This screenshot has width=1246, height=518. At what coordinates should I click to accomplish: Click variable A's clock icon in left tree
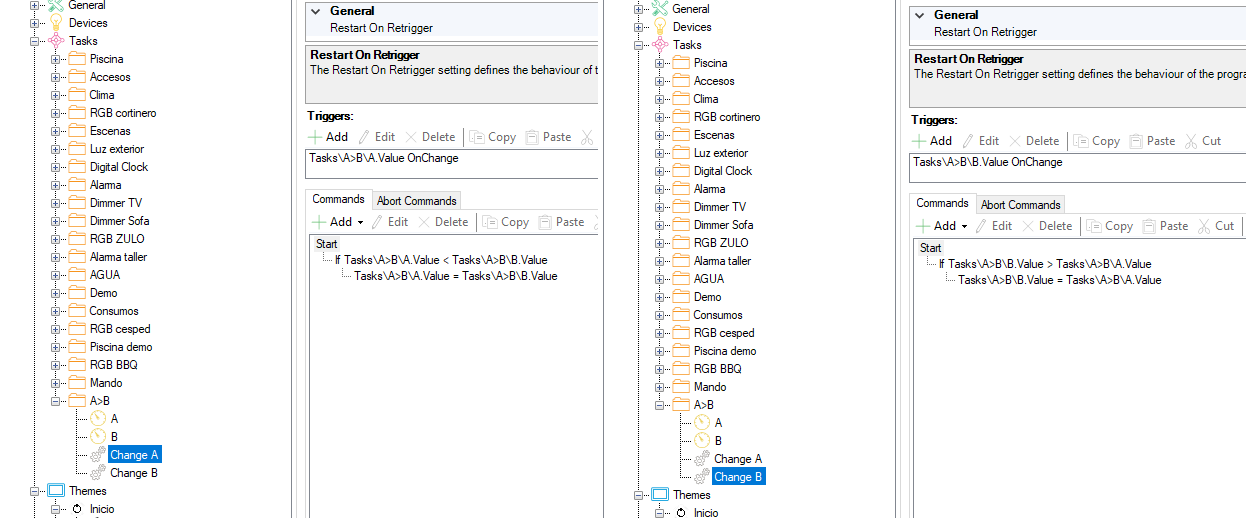click(x=97, y=419)
